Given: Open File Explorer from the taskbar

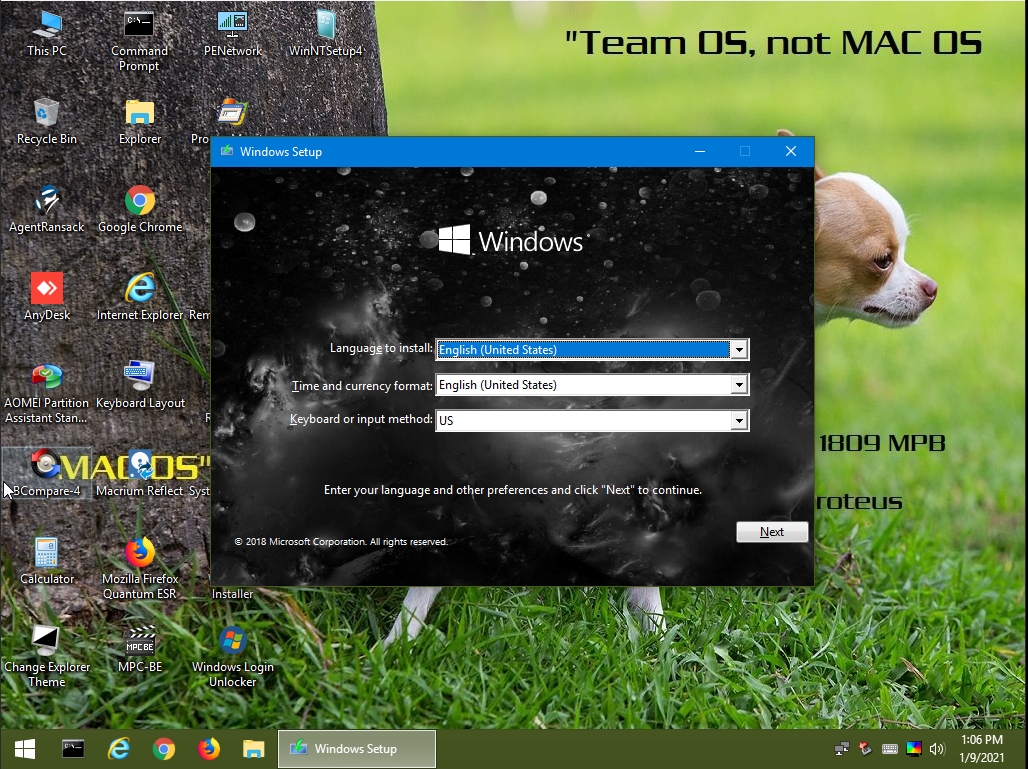Looking at the screenshot, I should [x=254, y=749].
